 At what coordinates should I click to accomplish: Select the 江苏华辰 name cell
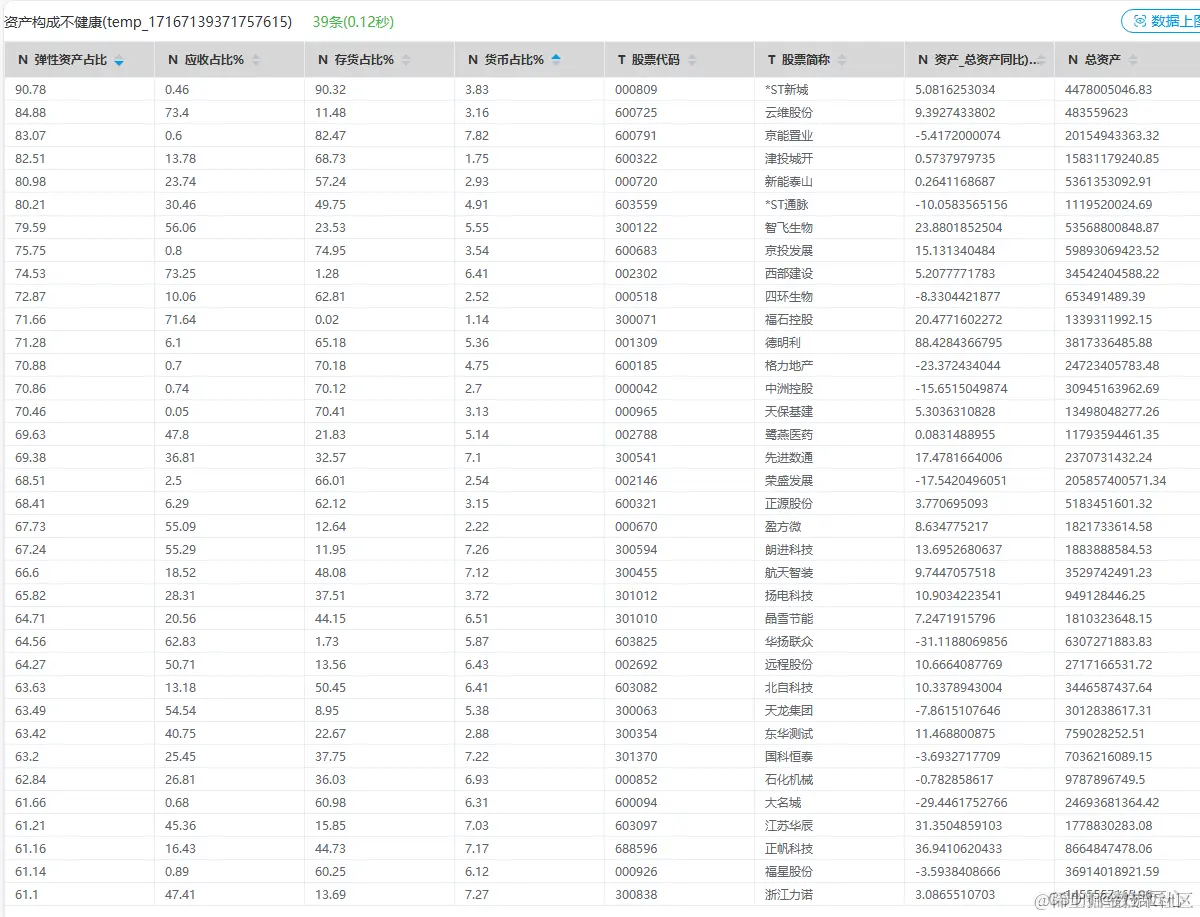pos(789,826)
